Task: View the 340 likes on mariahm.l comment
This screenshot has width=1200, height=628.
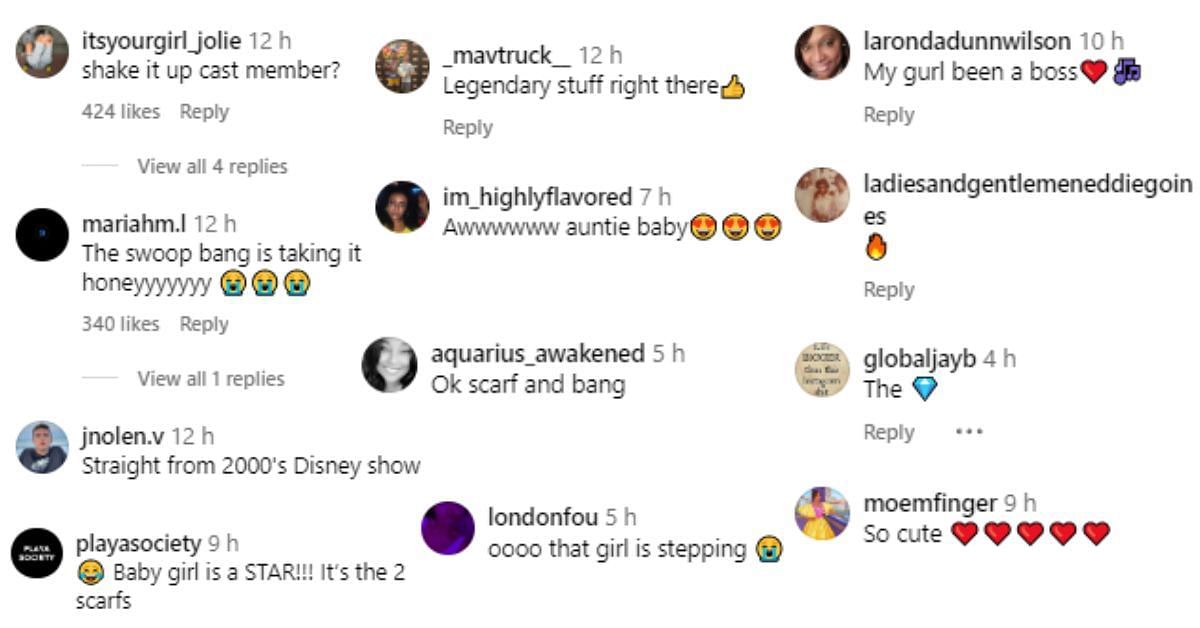Action: (x=120, y=324)
